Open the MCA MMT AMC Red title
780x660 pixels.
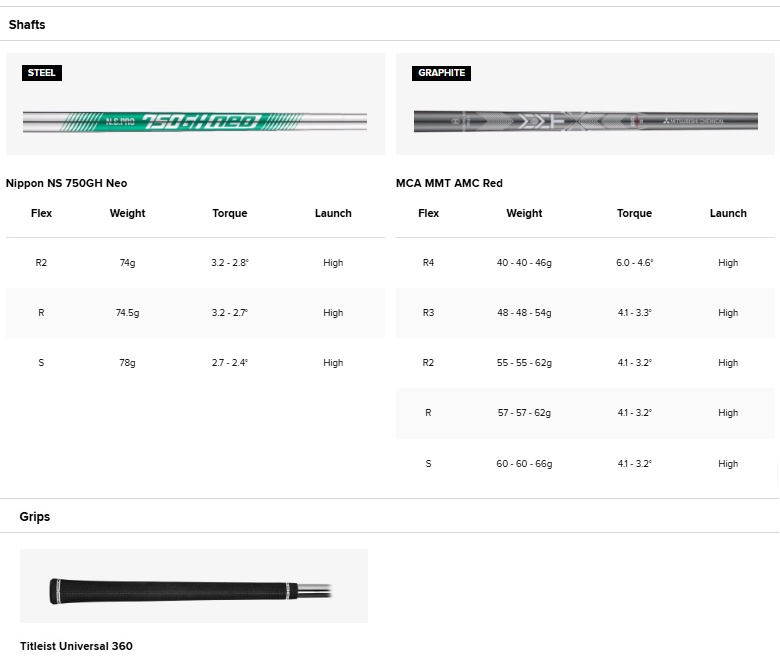(x=449, y=183)
